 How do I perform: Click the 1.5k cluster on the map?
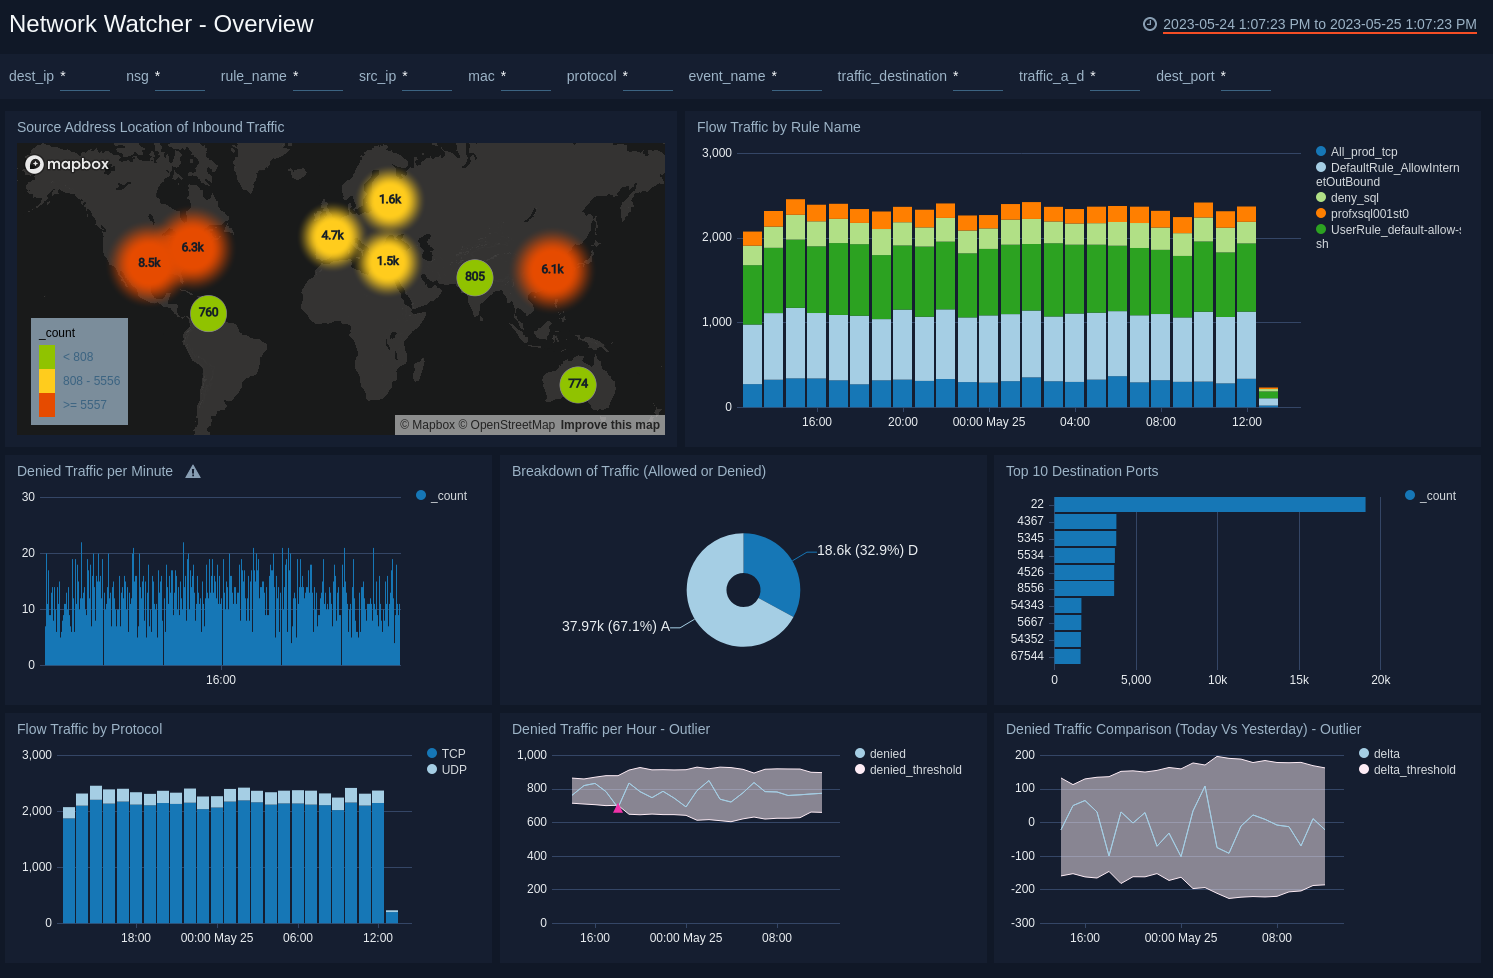pos(388,261)
